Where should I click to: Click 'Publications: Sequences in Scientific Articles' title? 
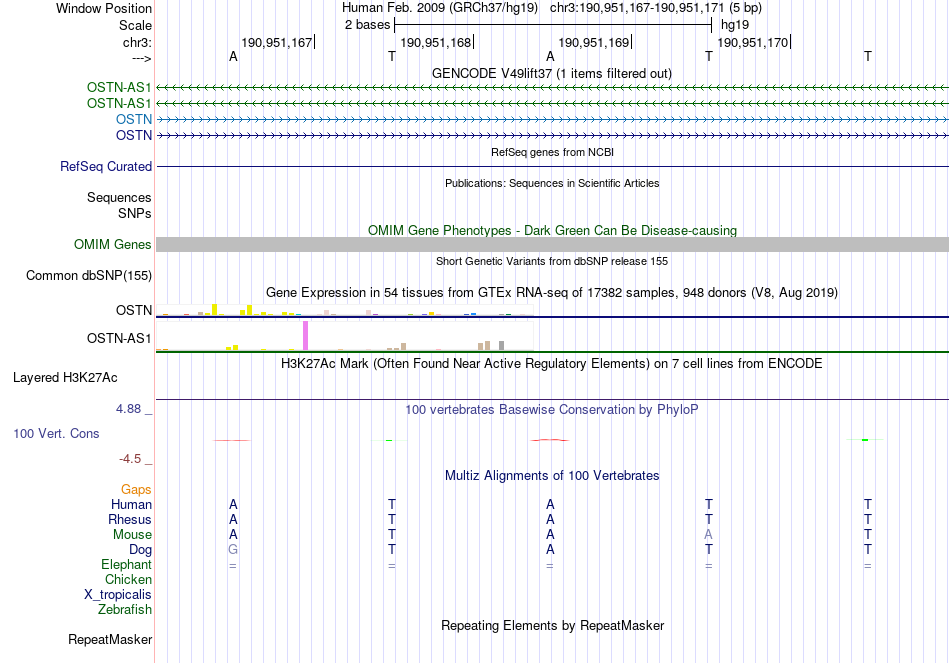[552, 183]
